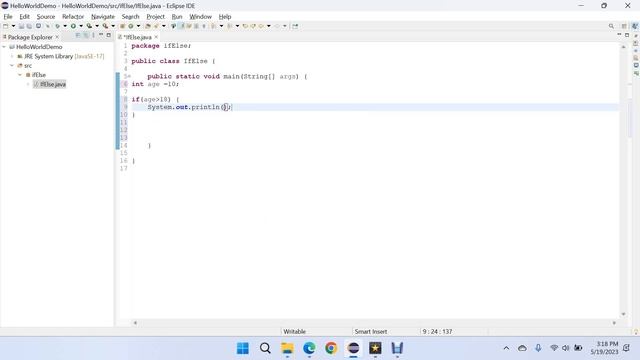Click the Quick Access search magnifier

click(611, 26)
